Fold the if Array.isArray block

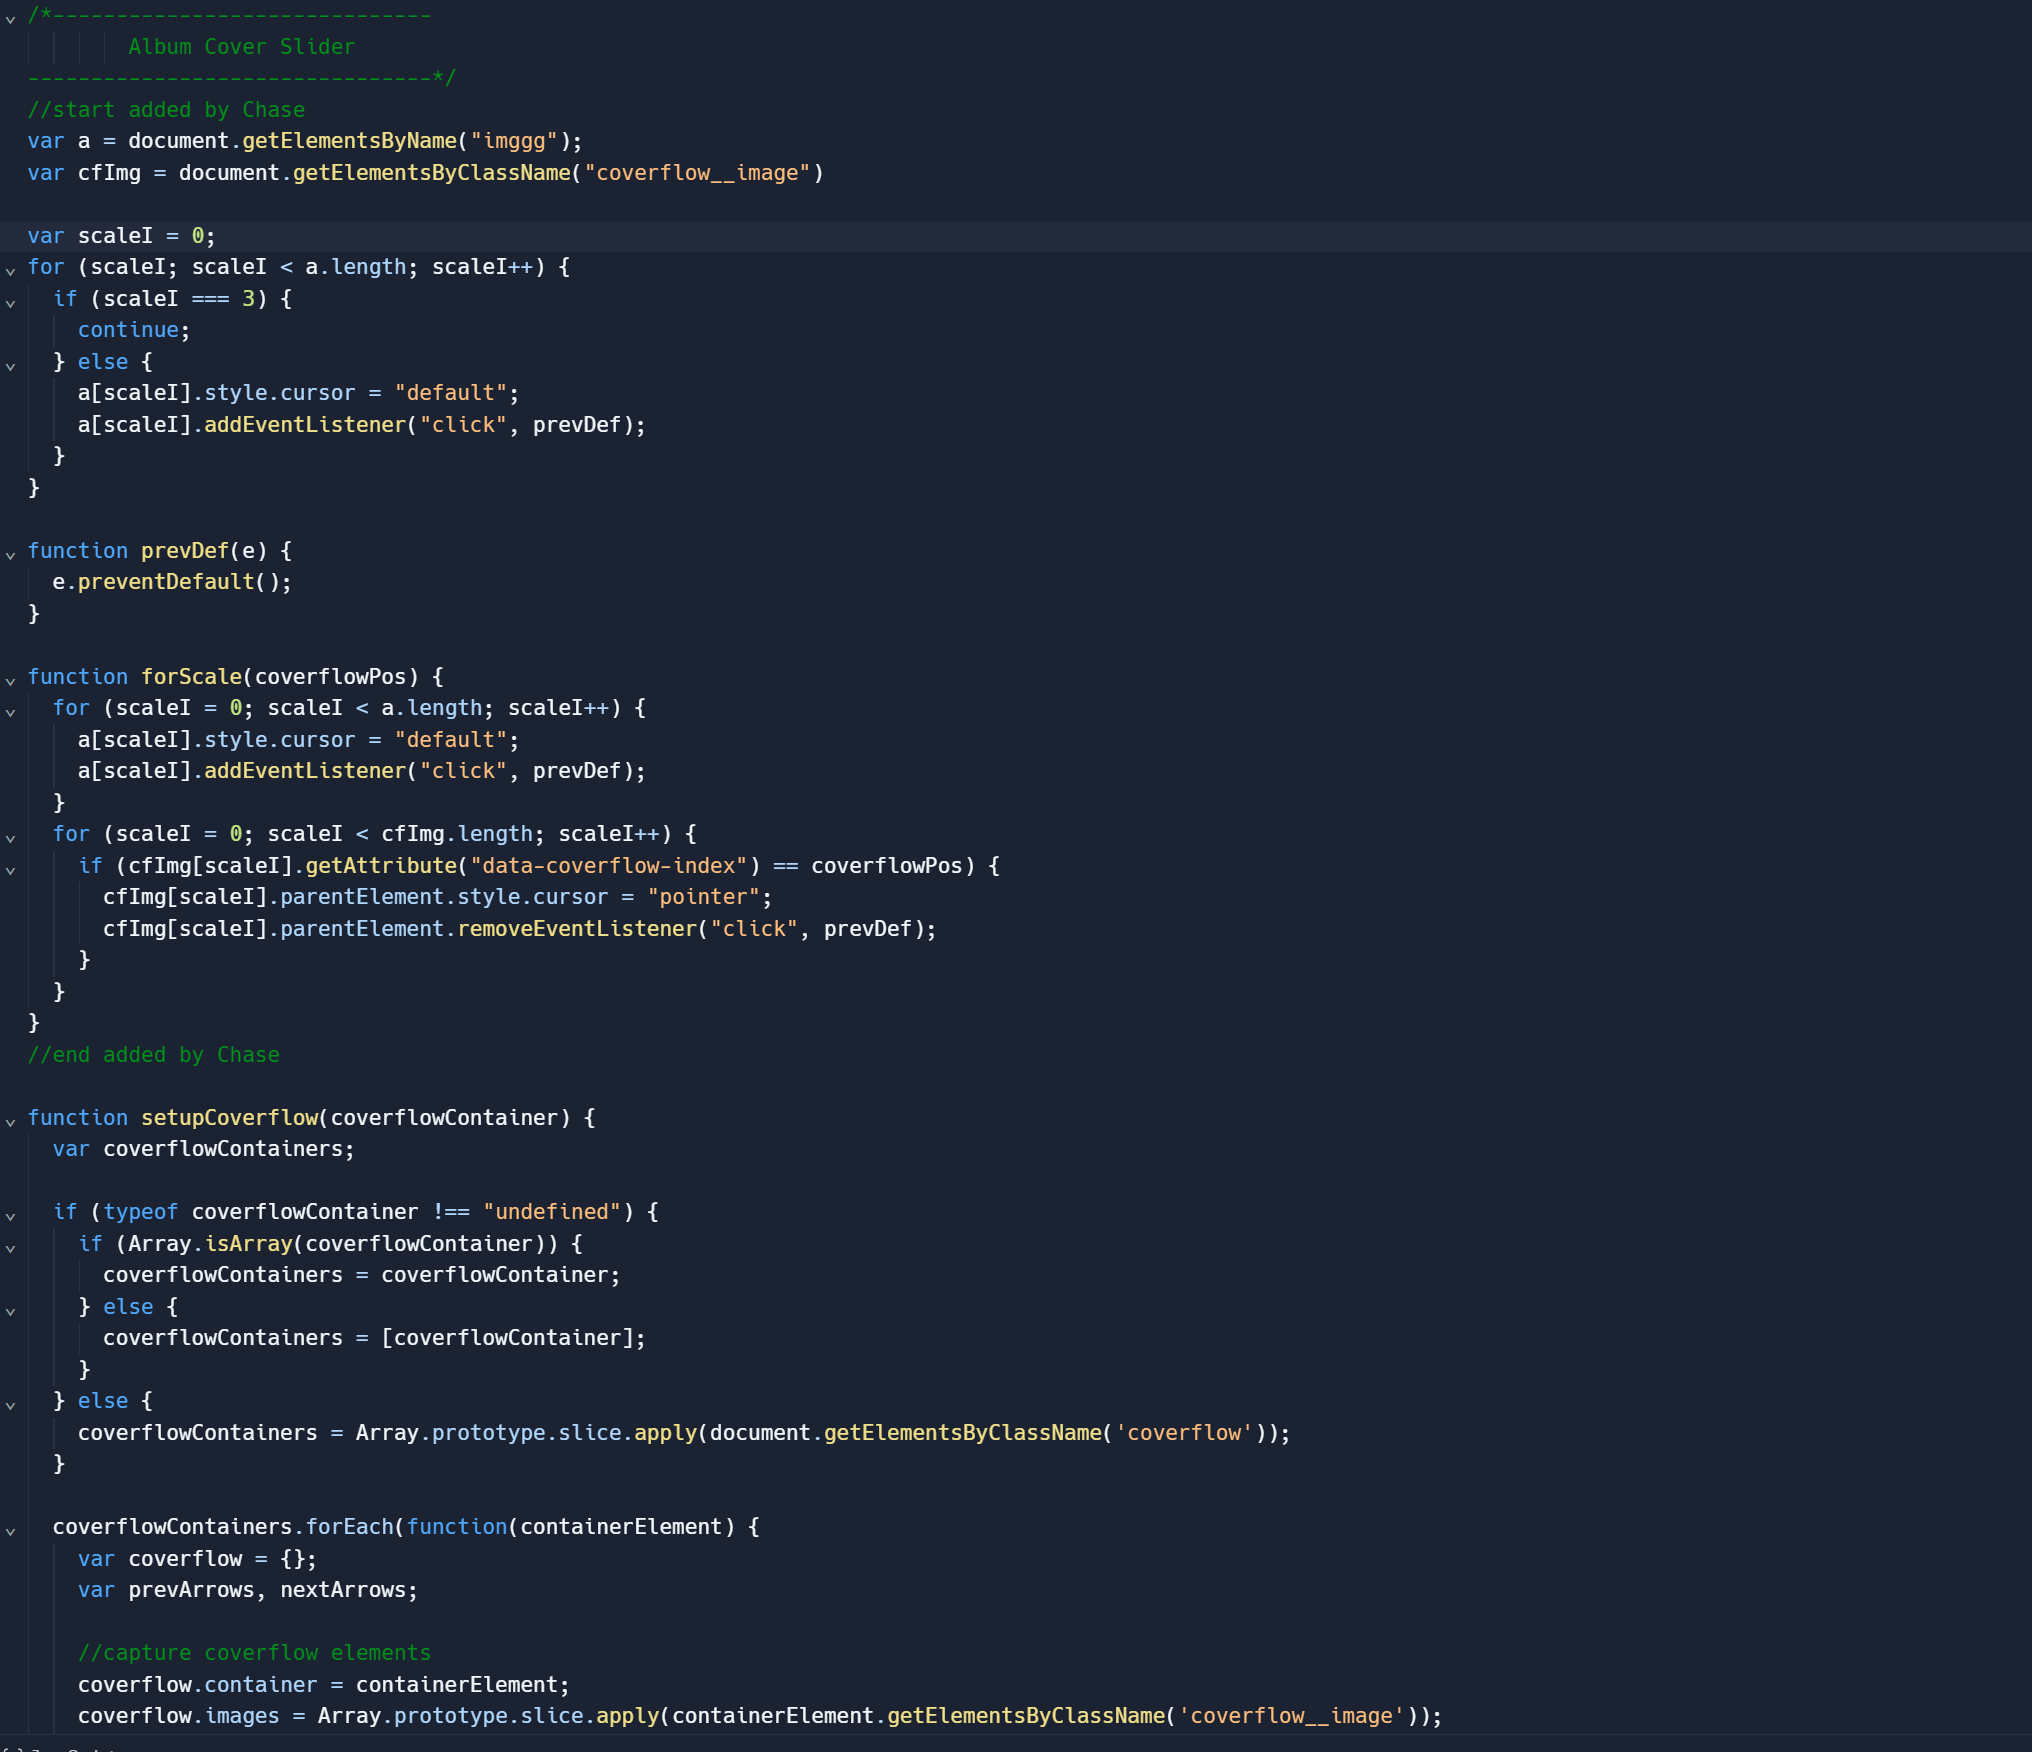[x=10, y=1247]
